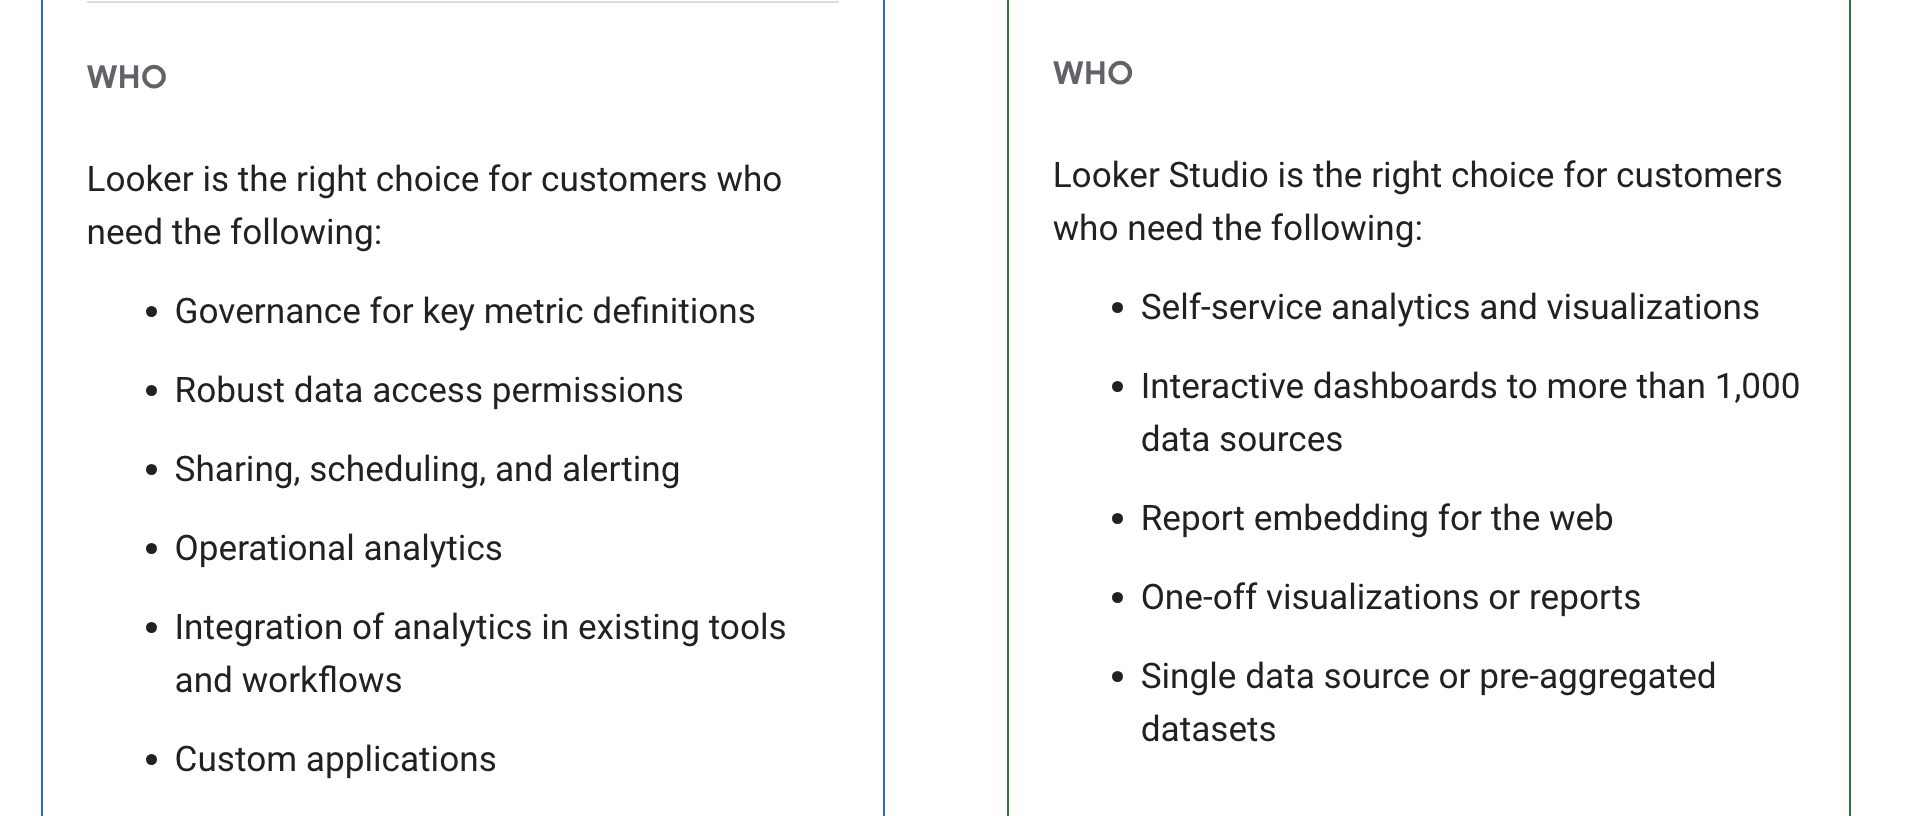The width and height of the screenshot is (1906, 816).
Task: Select "Report embedding for the web" bullet
Action: point(1376,518)
